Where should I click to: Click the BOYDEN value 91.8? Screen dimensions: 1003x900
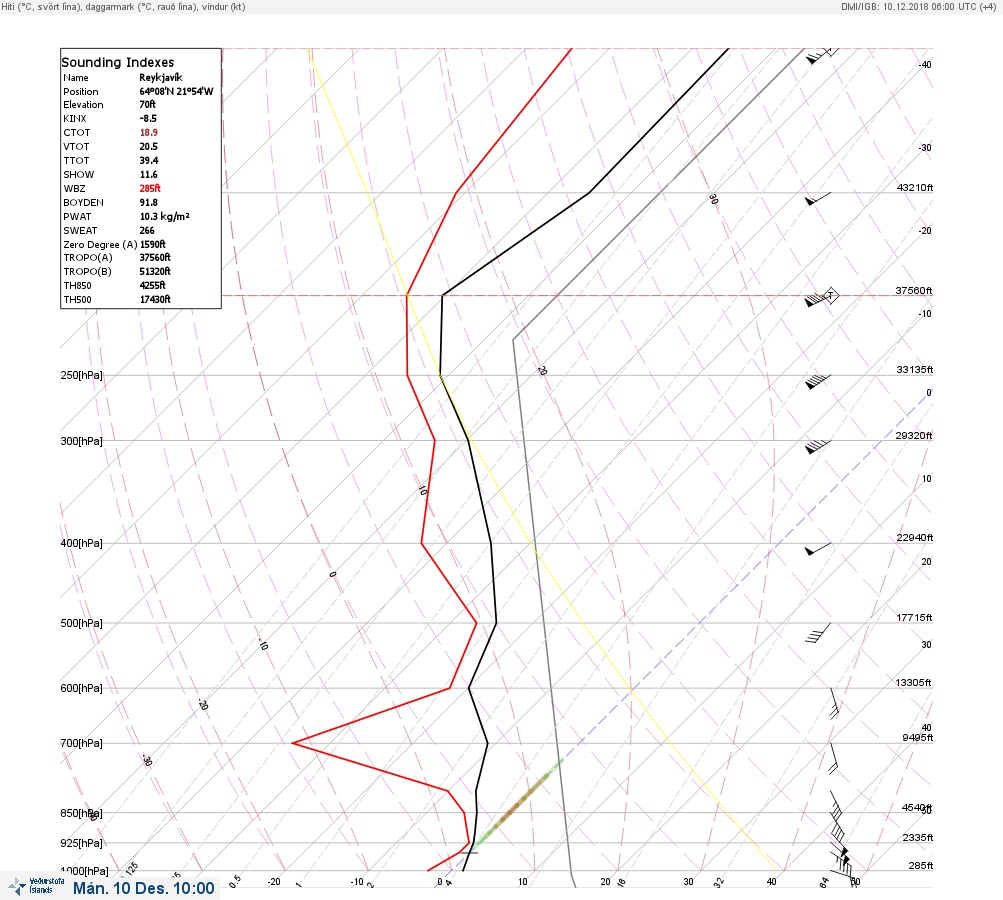pyautogui.click(x=148, y=202)
